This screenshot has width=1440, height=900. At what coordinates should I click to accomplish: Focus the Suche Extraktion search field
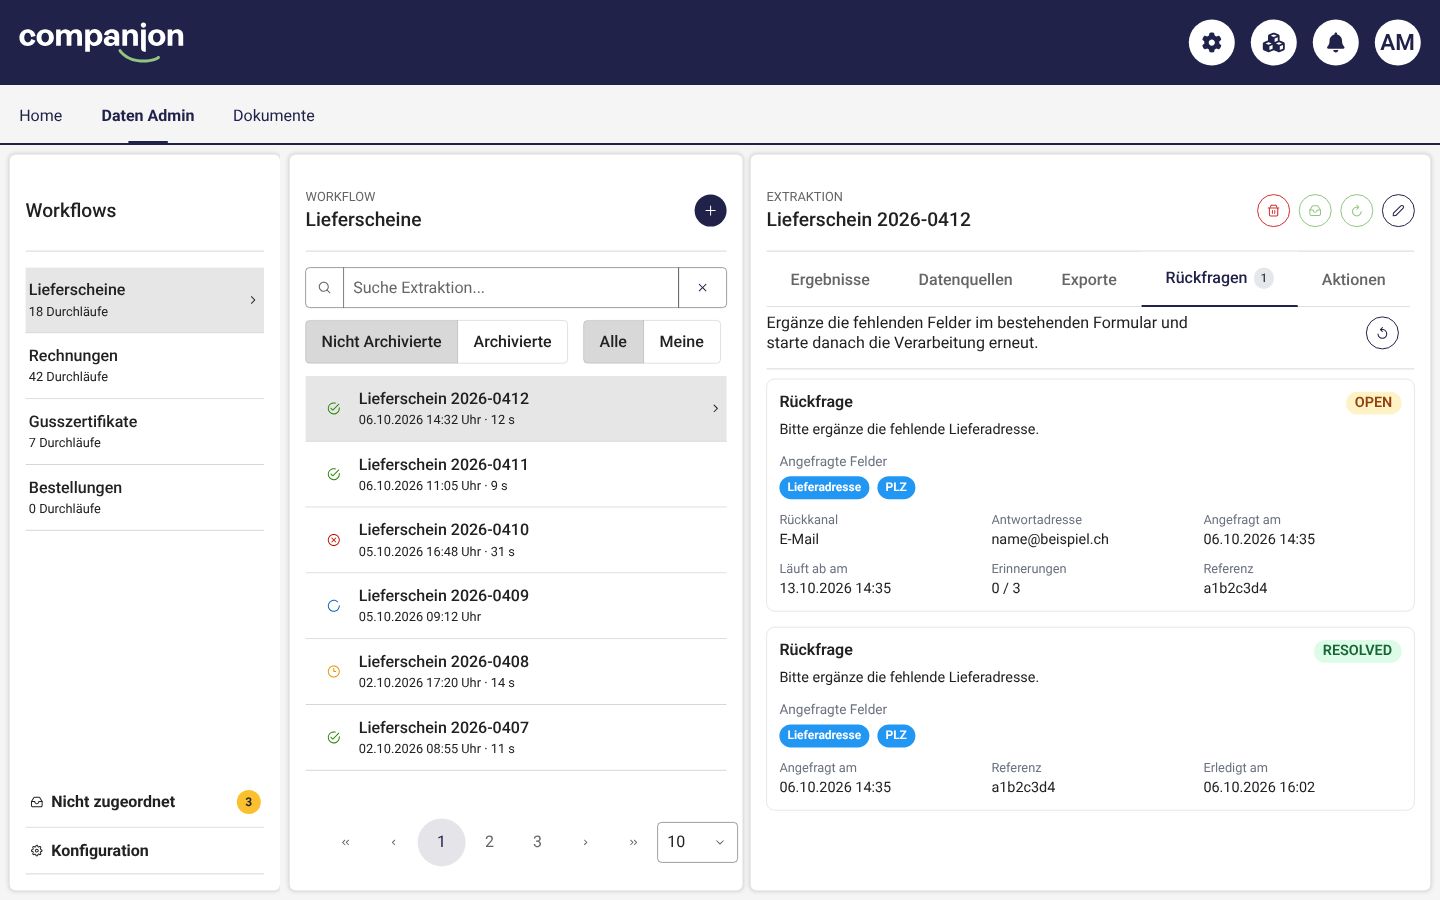(x=511, y=288)
